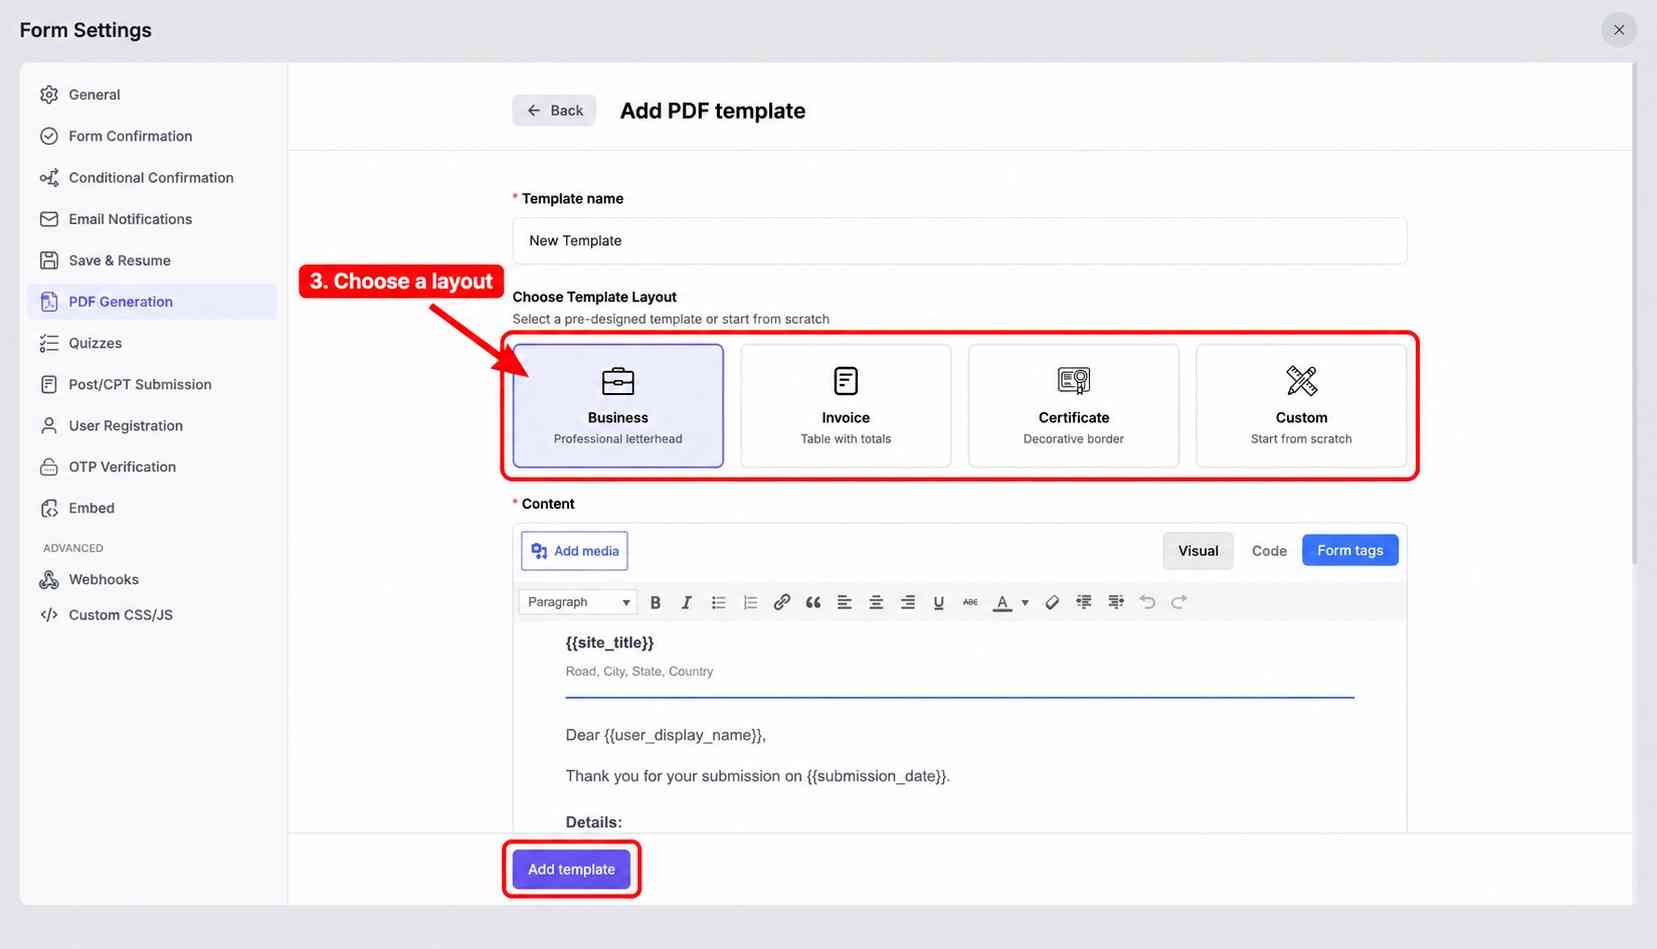This screenshot has height=949, width=1657.
Task: Insert a bulleted list
Action: tap(718, 602)
